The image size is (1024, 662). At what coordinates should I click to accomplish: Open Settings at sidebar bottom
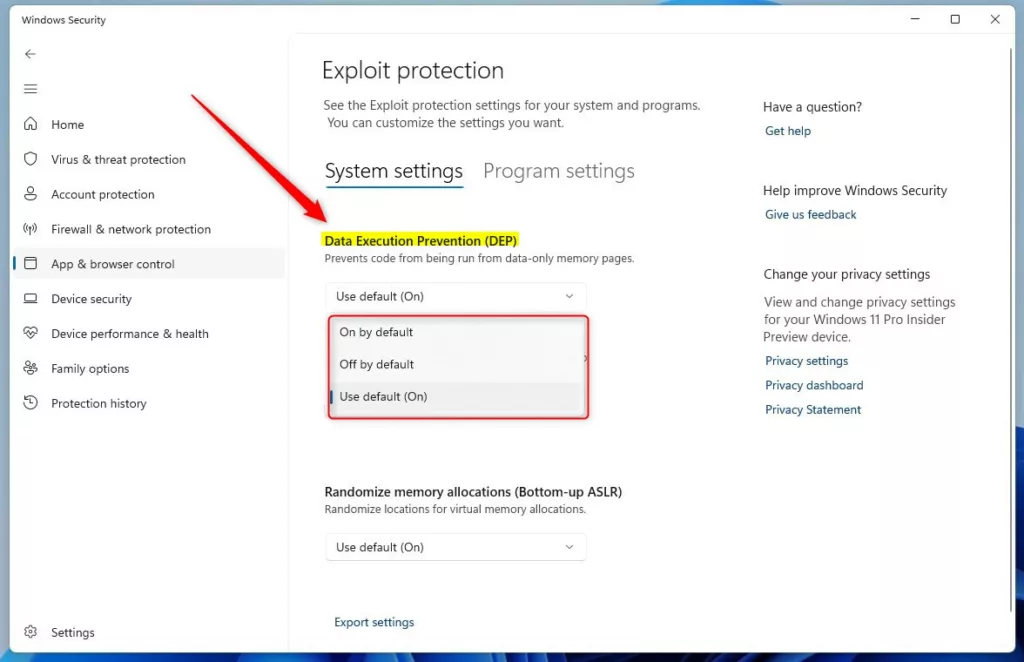(149, 632)
